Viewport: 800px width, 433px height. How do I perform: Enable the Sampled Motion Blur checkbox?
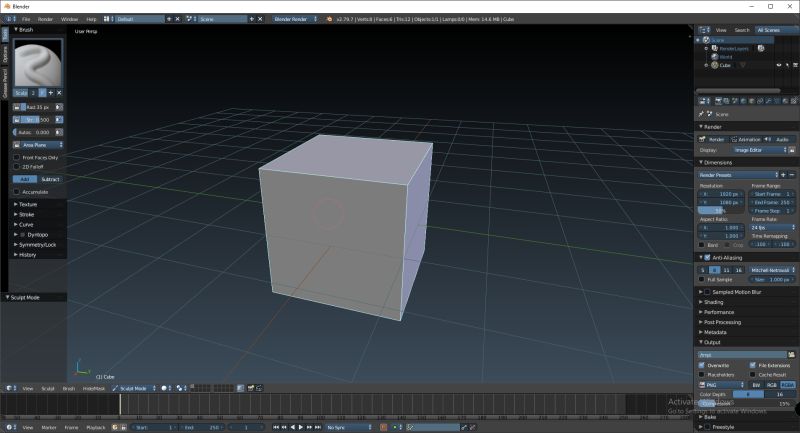click(x=707, y=292)
